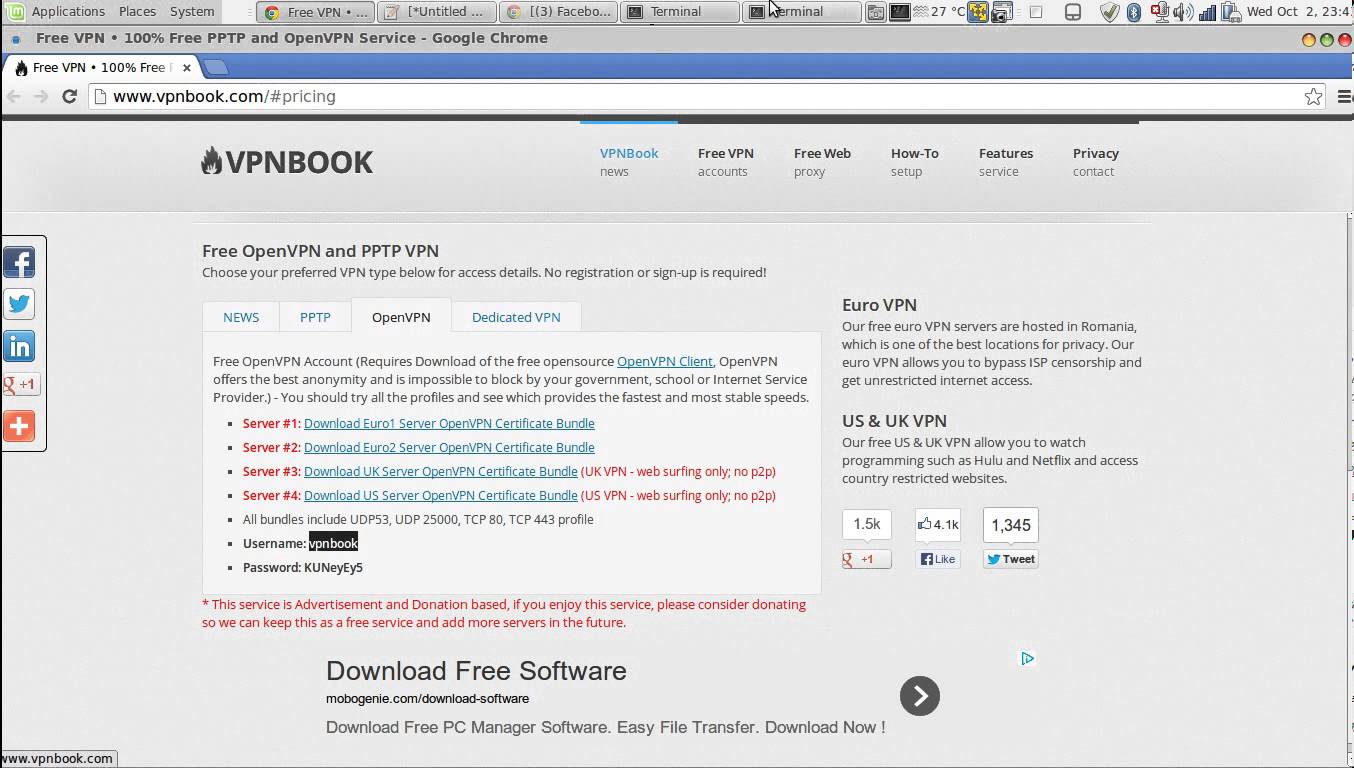Click the 27 °C temperature indicator
1354x768 pixels.
[x=940, y=12]
